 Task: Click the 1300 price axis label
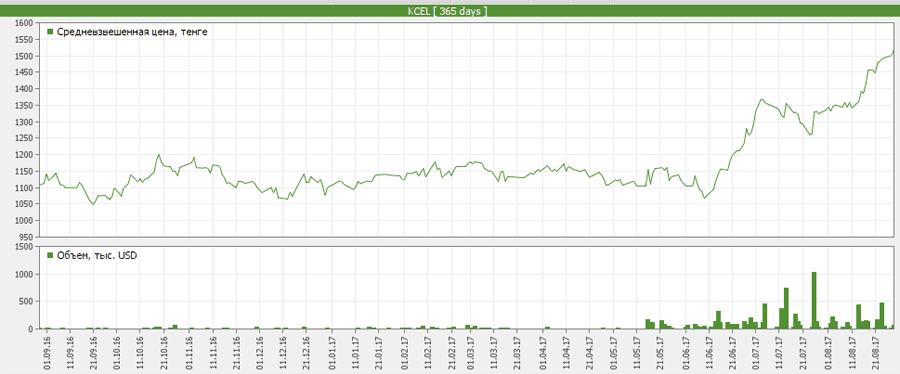tap(25, 122)
